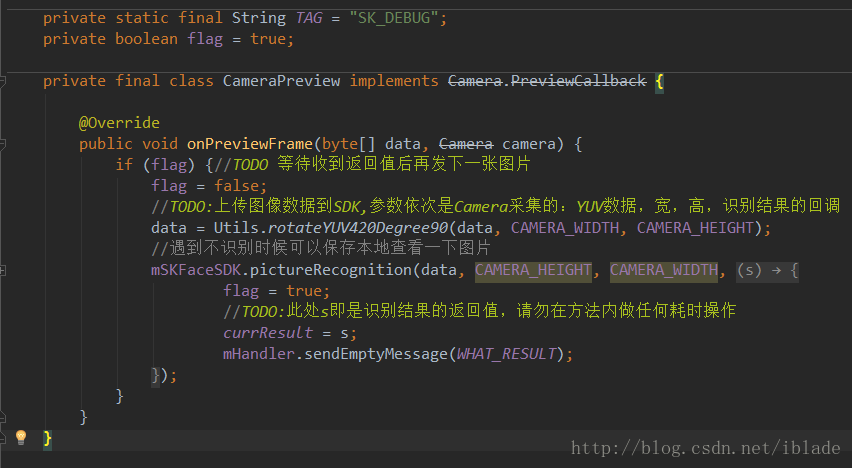Viewport: 852px width, 468px height.
Task: Click the "SK_DEBUG" string literal
Action: (x=394, y=18)
